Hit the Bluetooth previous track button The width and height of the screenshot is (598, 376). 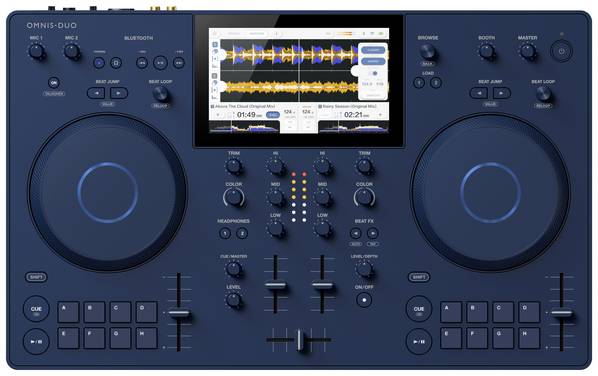[142, 63]
